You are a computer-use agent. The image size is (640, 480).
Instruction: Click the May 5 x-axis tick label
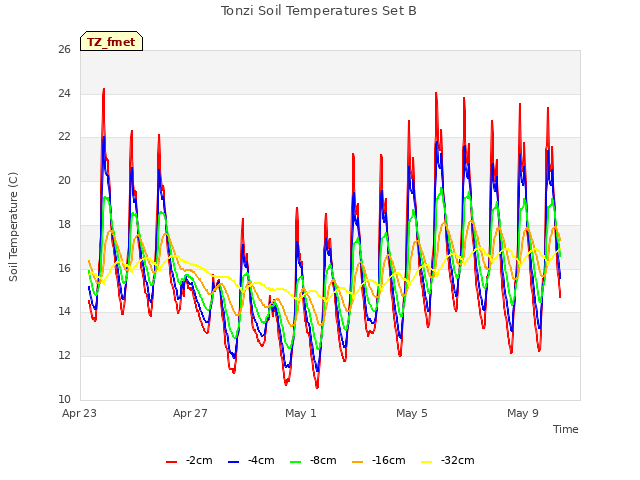[412, 413]
